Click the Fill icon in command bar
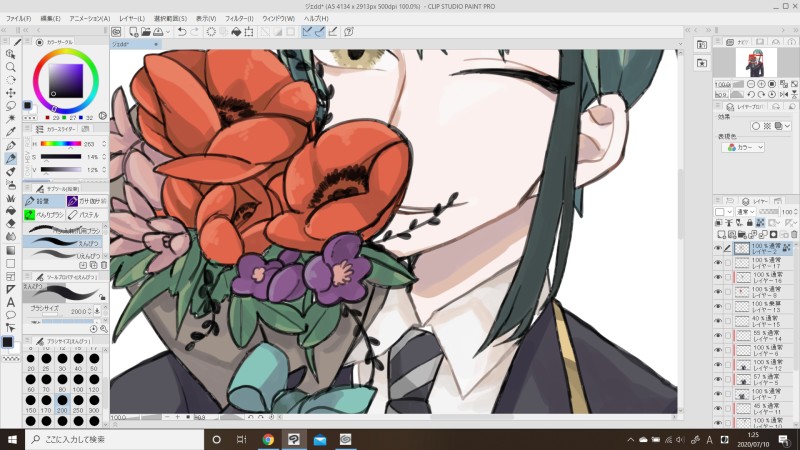The image size is (800, 450). click(236, 32)
